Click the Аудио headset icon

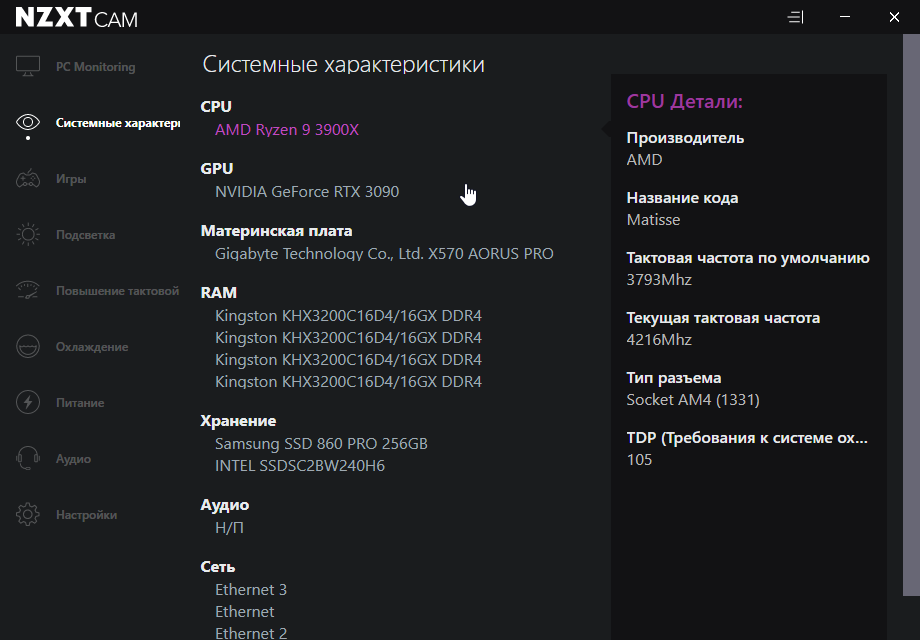28,459
